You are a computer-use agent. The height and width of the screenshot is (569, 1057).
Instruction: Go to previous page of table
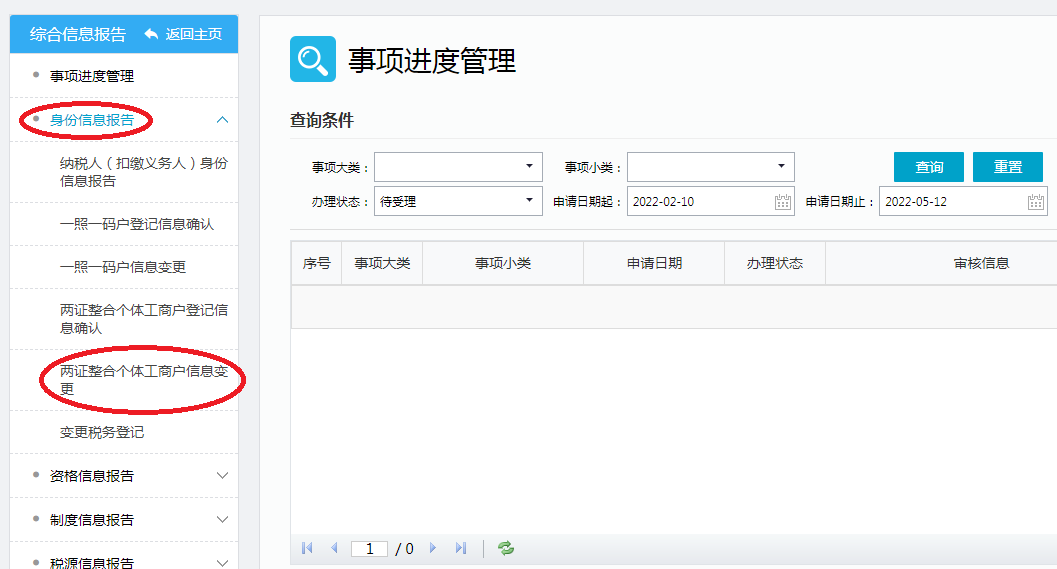(334, 548)
